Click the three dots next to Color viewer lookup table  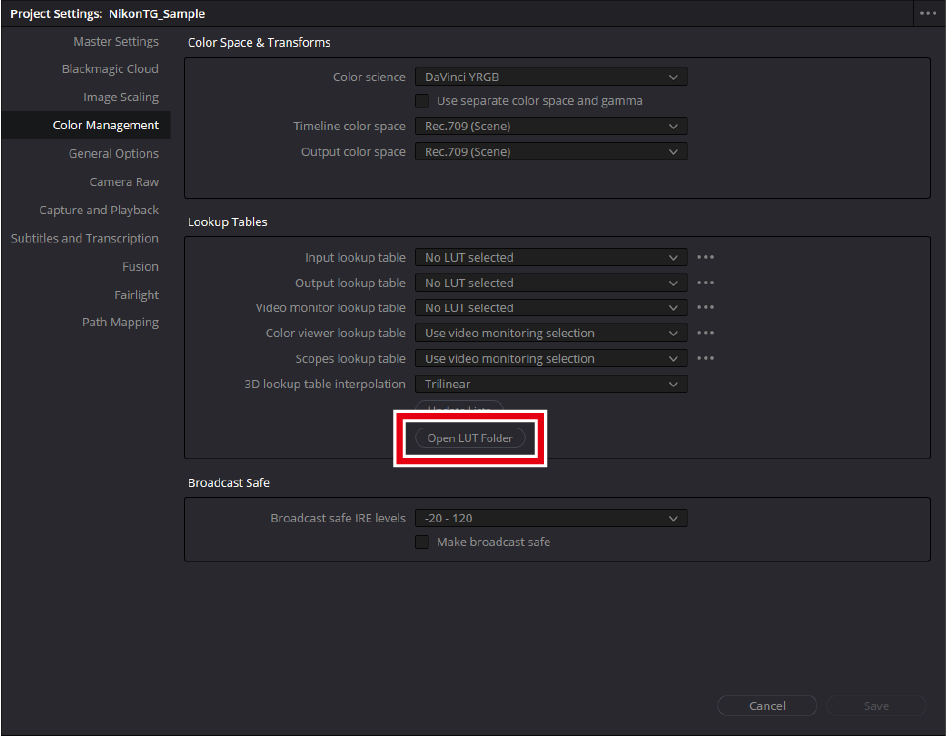click(706, 333)
